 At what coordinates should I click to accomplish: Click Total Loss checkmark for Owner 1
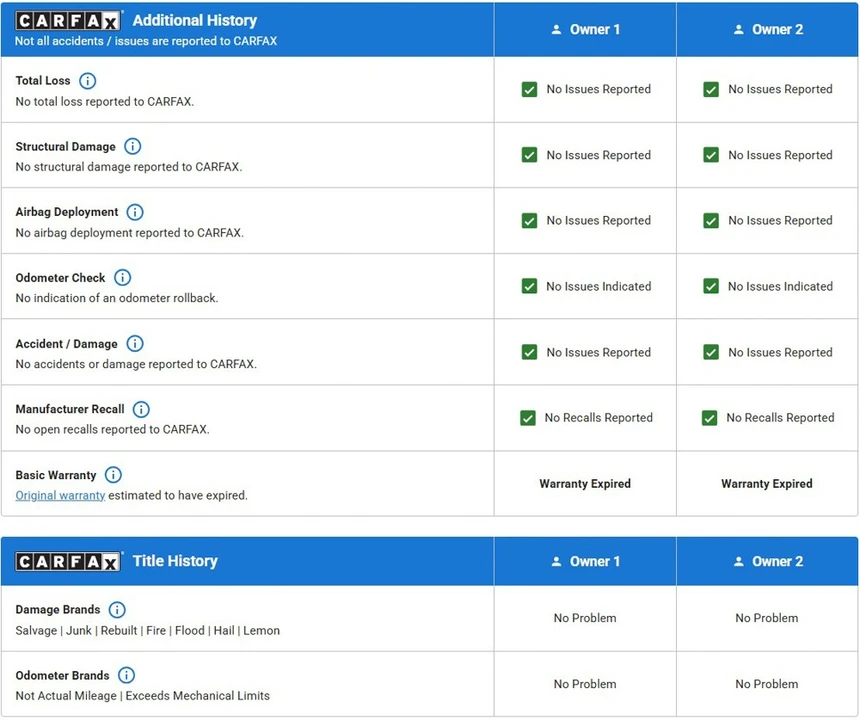[529, 89]
